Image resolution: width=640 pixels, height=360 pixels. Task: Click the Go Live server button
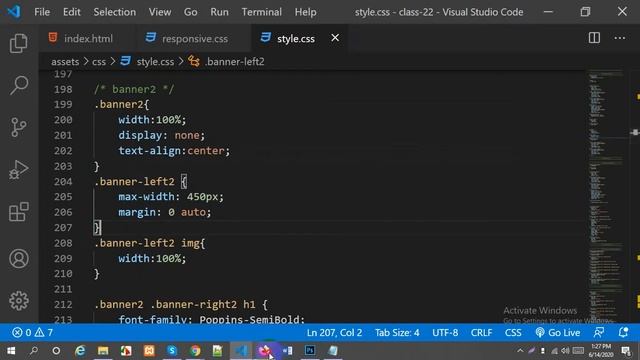pyautogui.click(x=558, y=332)
